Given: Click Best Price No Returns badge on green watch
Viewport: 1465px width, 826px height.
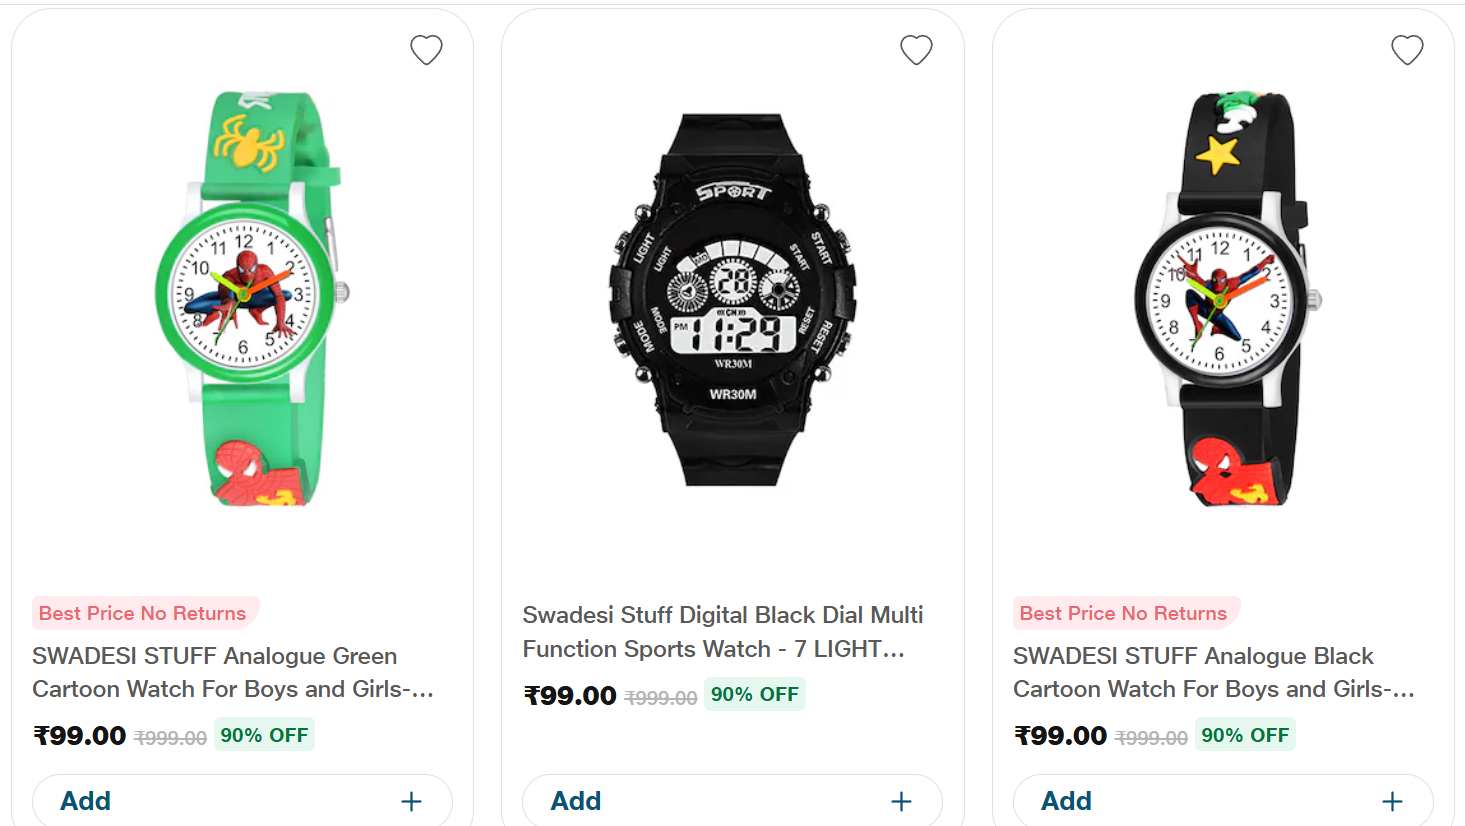Looking at the screenshot, I should pos(143,613).
